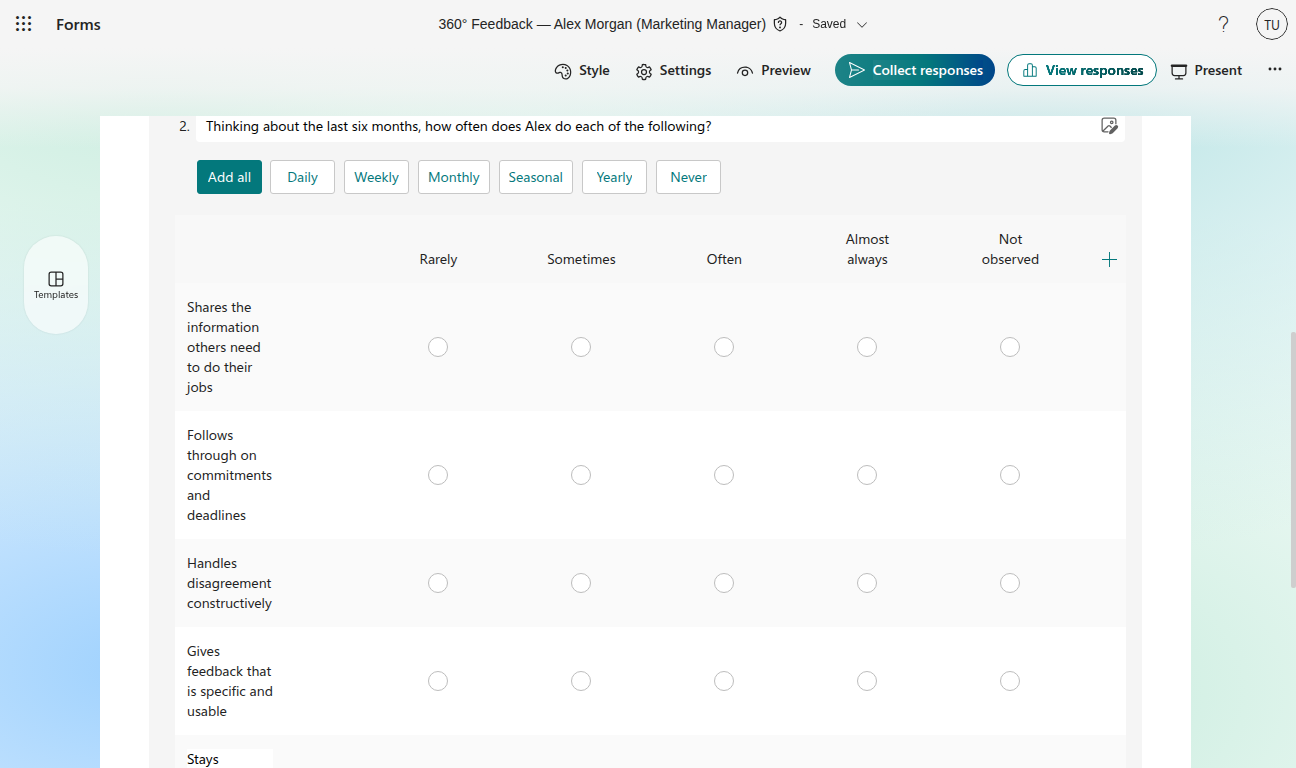Select Rarely for Gives feedback row
The image size is (1296, 768).
pyautogui.click(x=438, y=681)
